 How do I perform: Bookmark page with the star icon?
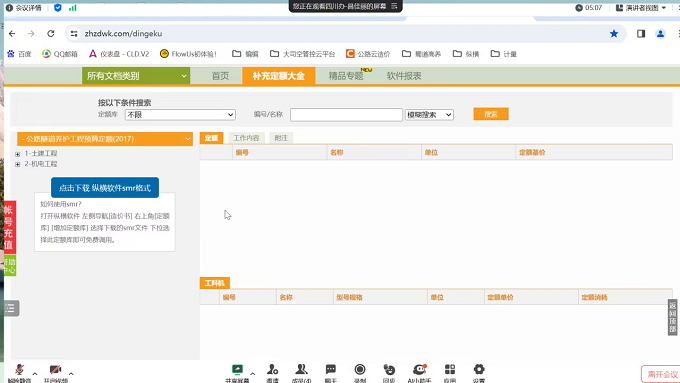(614, 33)
